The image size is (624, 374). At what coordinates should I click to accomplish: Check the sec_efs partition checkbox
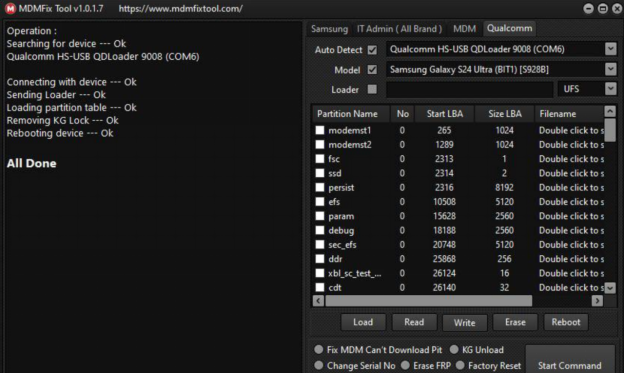coord(320,245)
